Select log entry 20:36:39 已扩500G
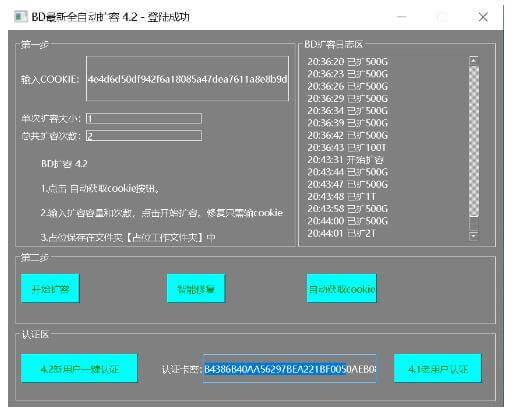Image resolution: width=514 pixels, height=410 pixels. (x=347, y=123)
